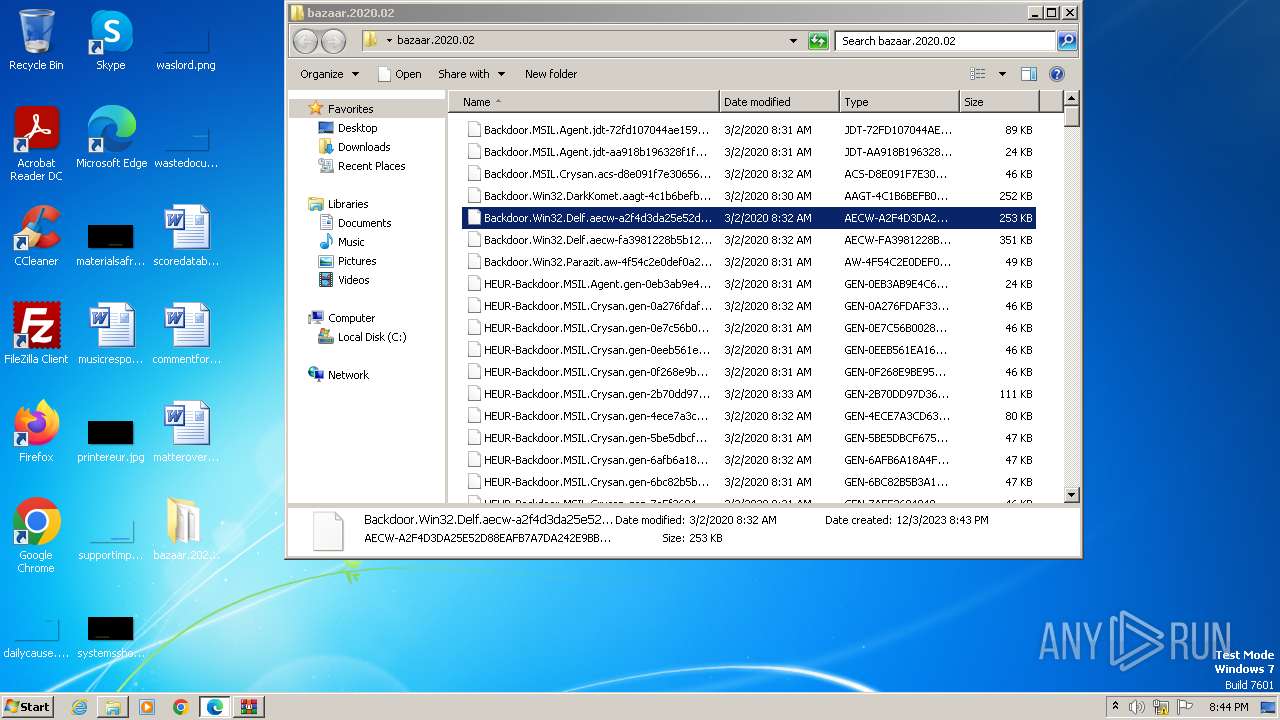Open Windows Media Player from taskbar
This screenshot has height=720, width=1280.
(147, 707)
